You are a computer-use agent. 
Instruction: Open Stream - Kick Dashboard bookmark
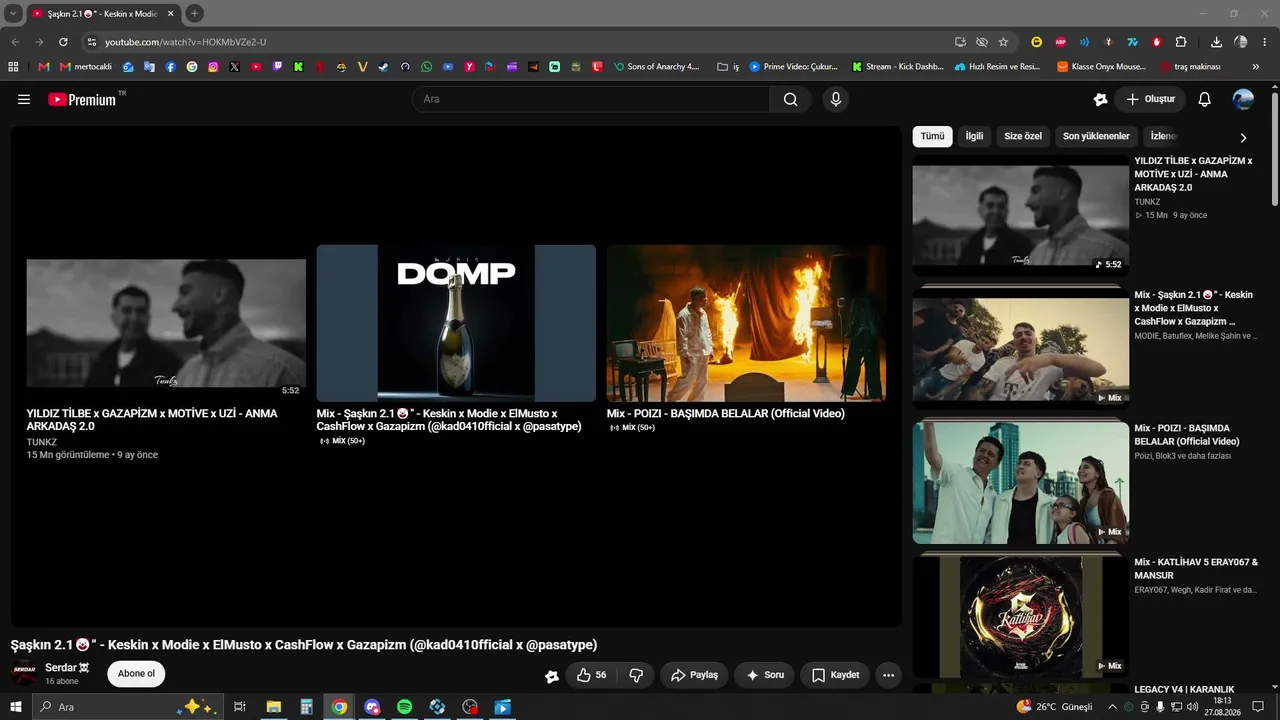pos(897,67)
